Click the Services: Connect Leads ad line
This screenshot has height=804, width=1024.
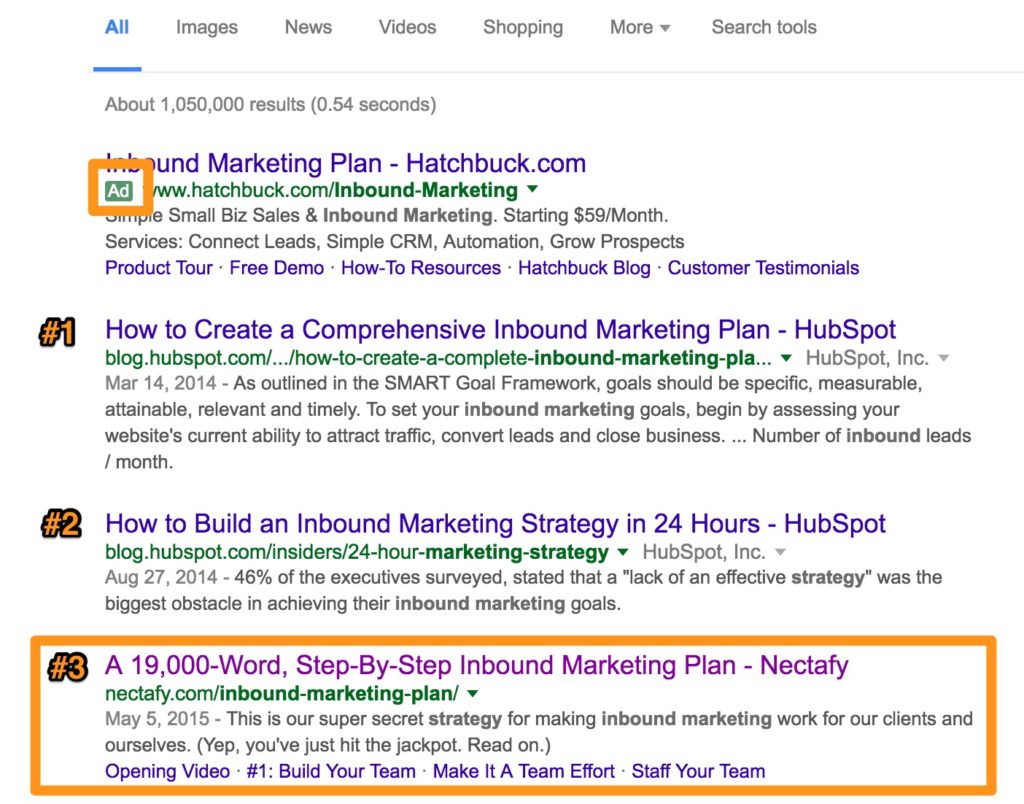click(x=394, y=242)
